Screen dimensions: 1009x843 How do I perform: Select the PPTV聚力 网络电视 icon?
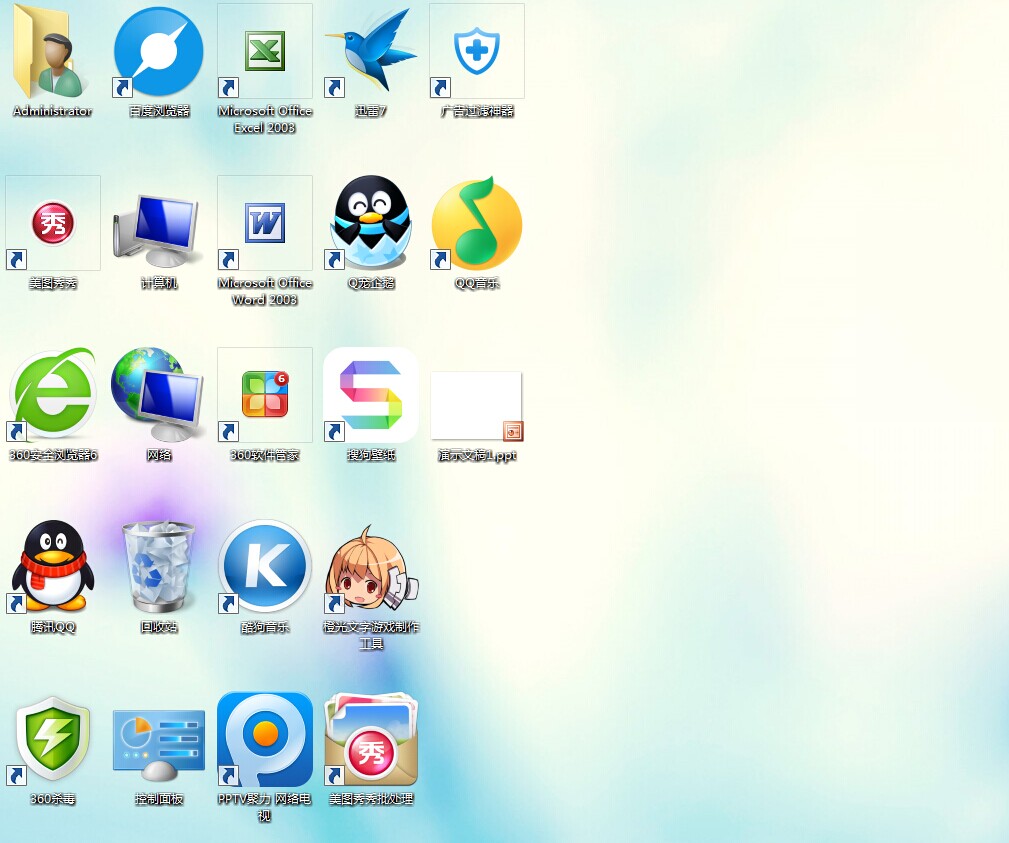265,739
